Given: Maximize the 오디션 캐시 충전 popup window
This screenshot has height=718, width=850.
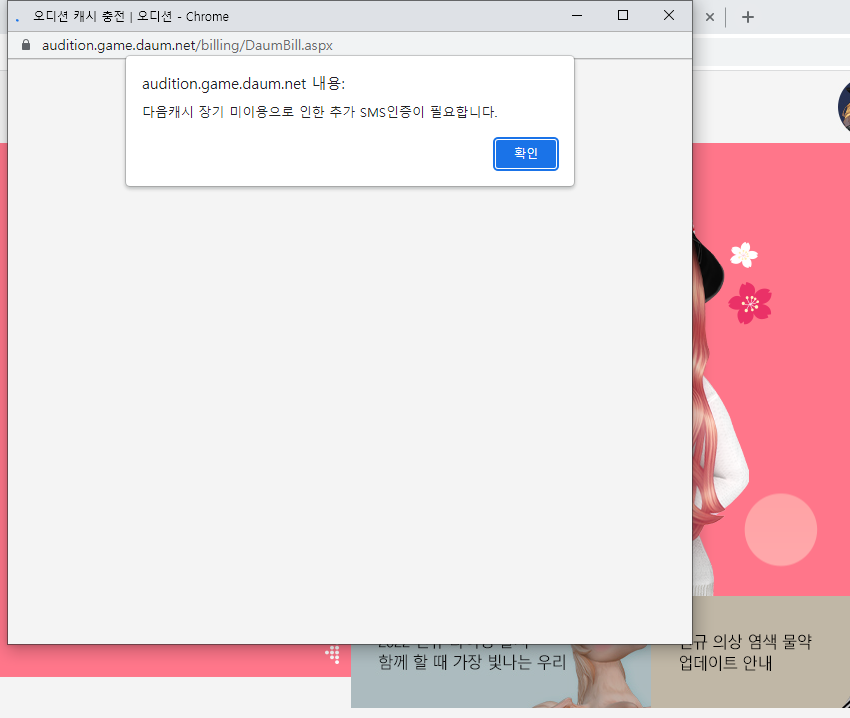Looking at the screenshot, I should coord(623,16).
